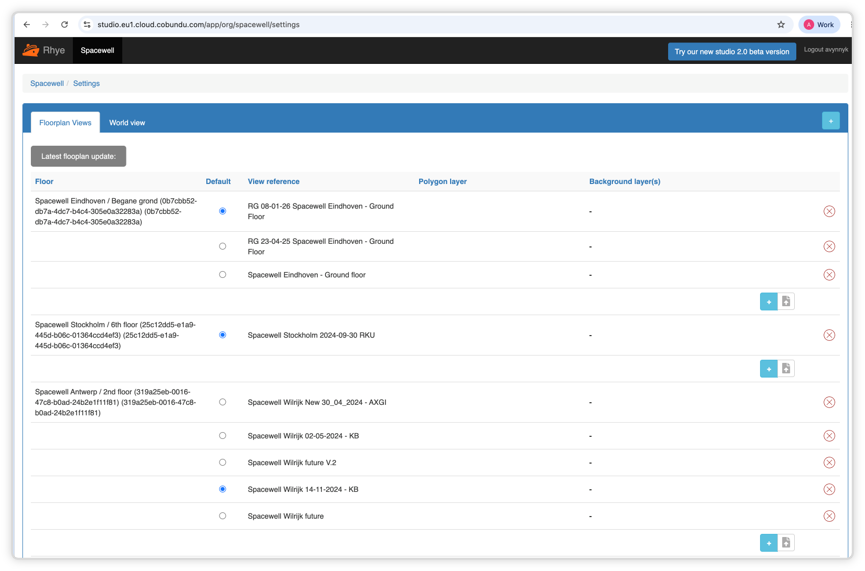
Task: Click the Latest floorplan update button
Action: [x=78, y=156]
